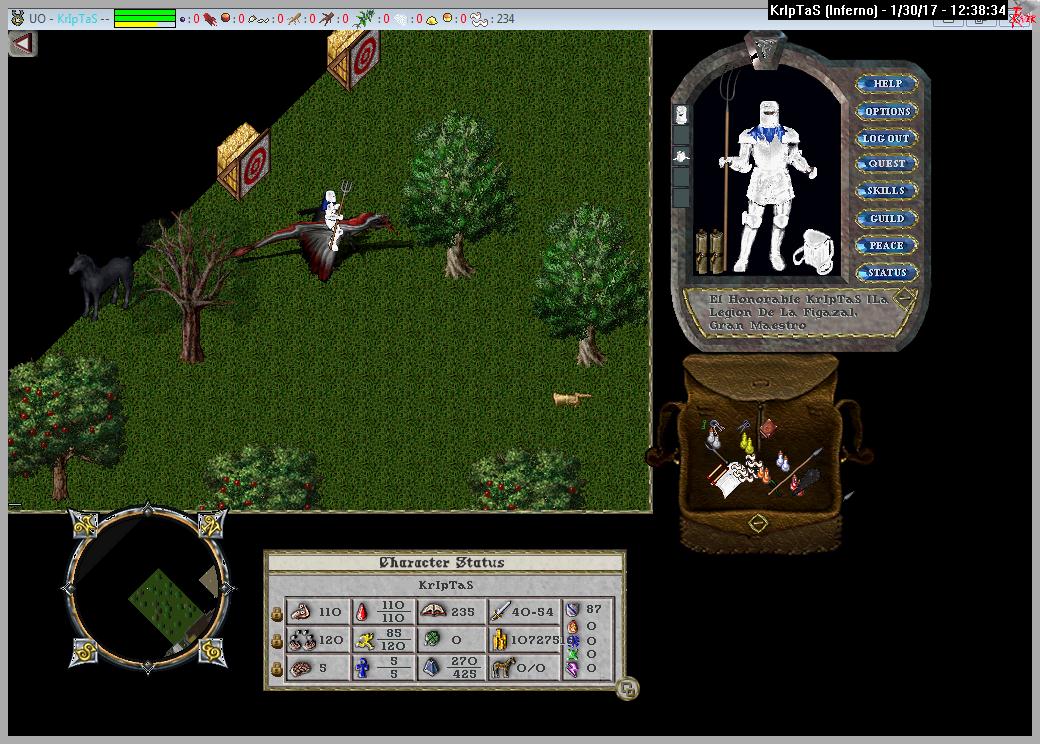Click the sulfurous ash reagent counter icon

[x=431, y=20]
